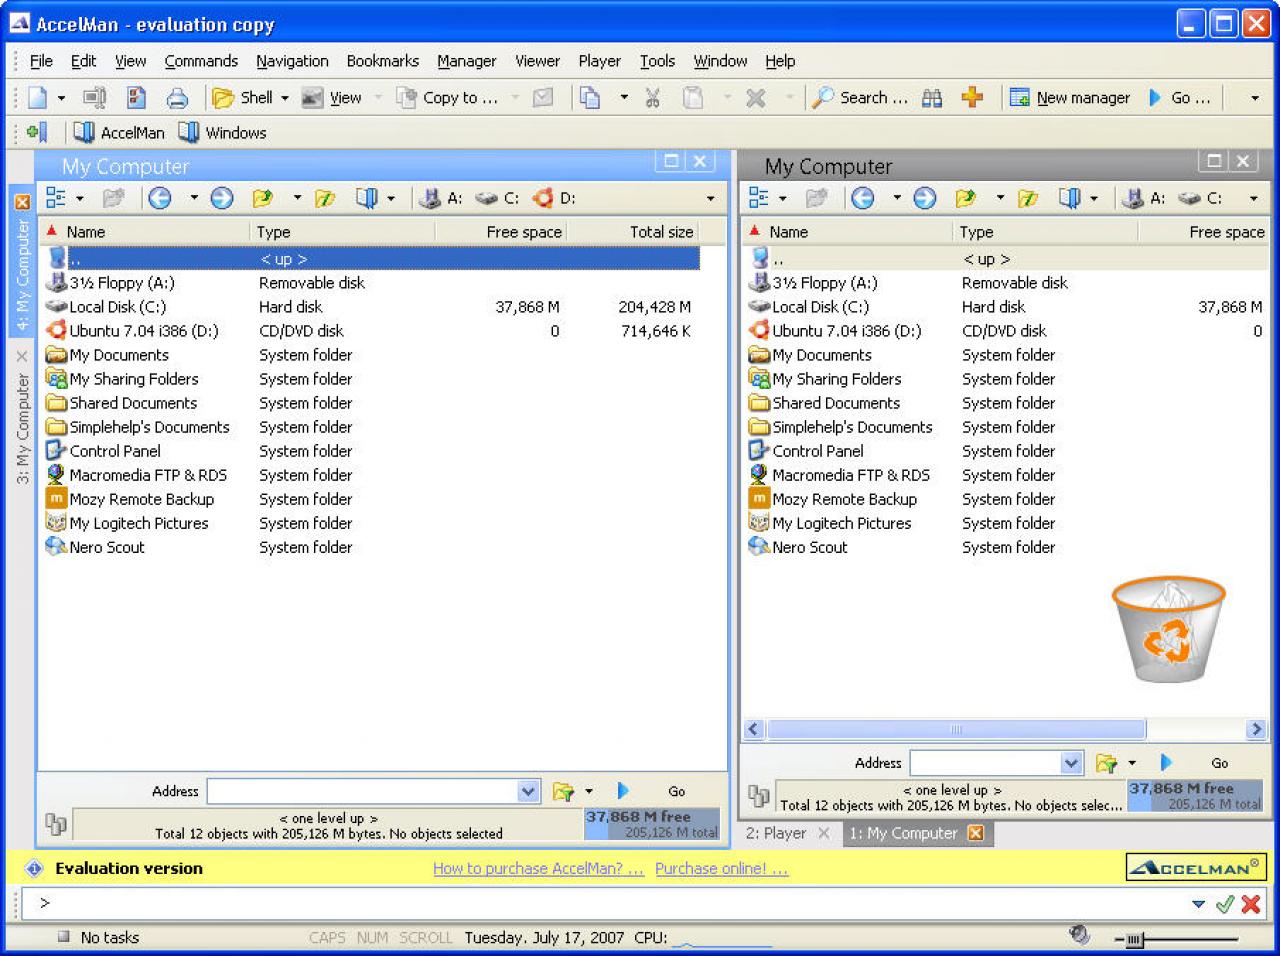1280x956 pixels.
Task: Click the D: Ubuntu drive button in left panel
Action: pos(554,198)
